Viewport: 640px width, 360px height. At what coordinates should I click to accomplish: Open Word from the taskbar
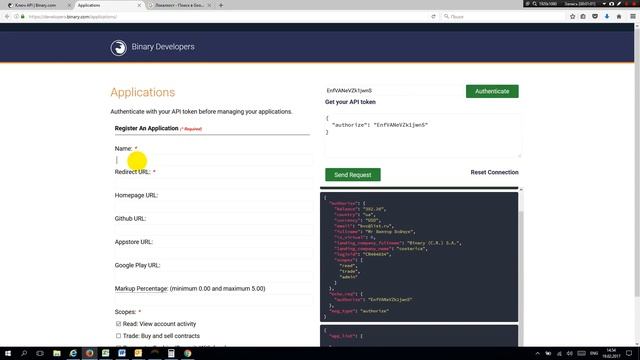122,353
